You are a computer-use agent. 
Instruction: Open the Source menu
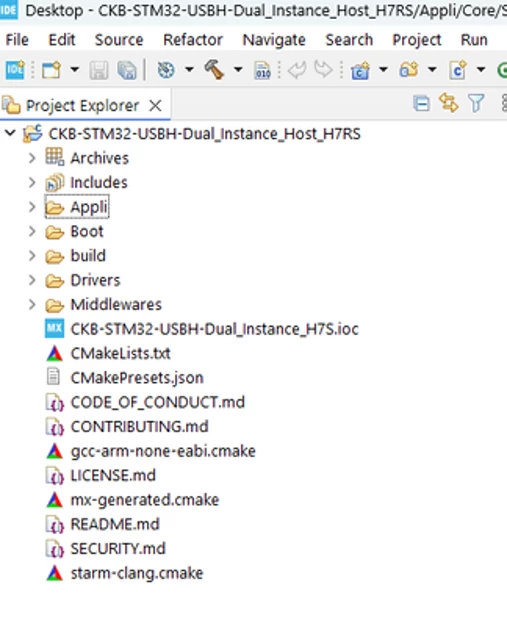(x=119, y=40)
